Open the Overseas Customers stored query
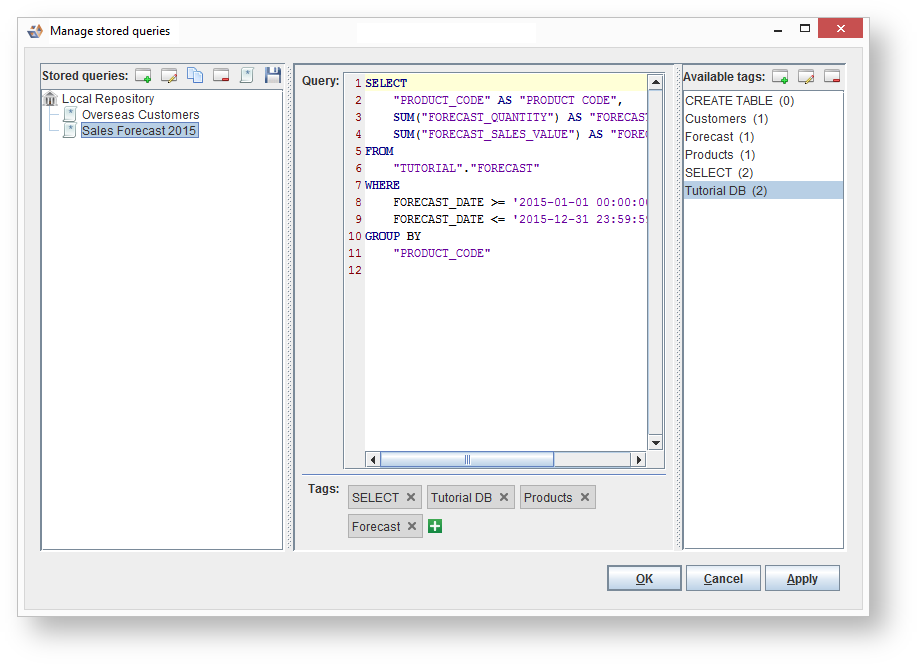 [140, 115]
